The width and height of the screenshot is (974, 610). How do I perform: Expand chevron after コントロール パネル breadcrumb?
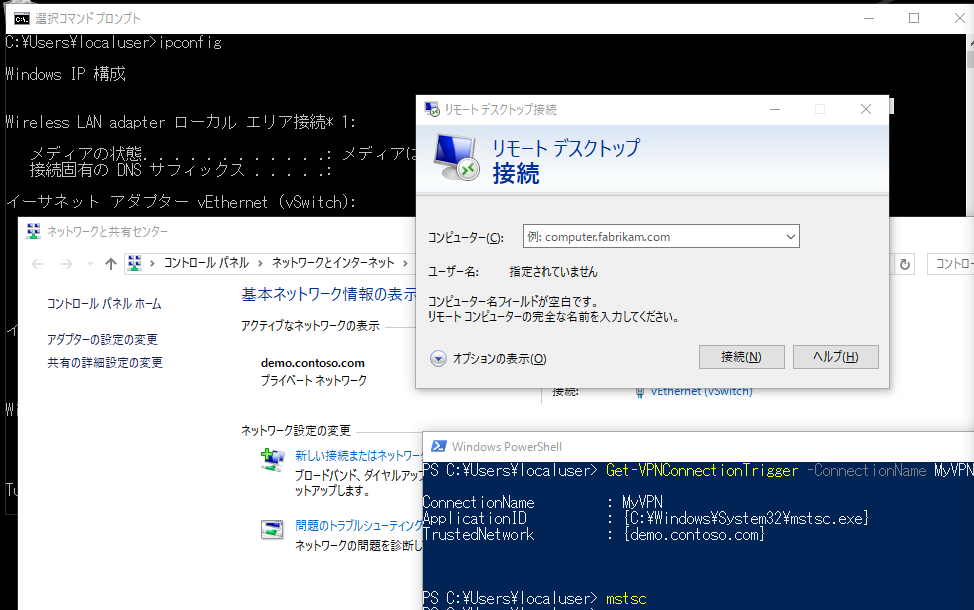click(260, 263)
